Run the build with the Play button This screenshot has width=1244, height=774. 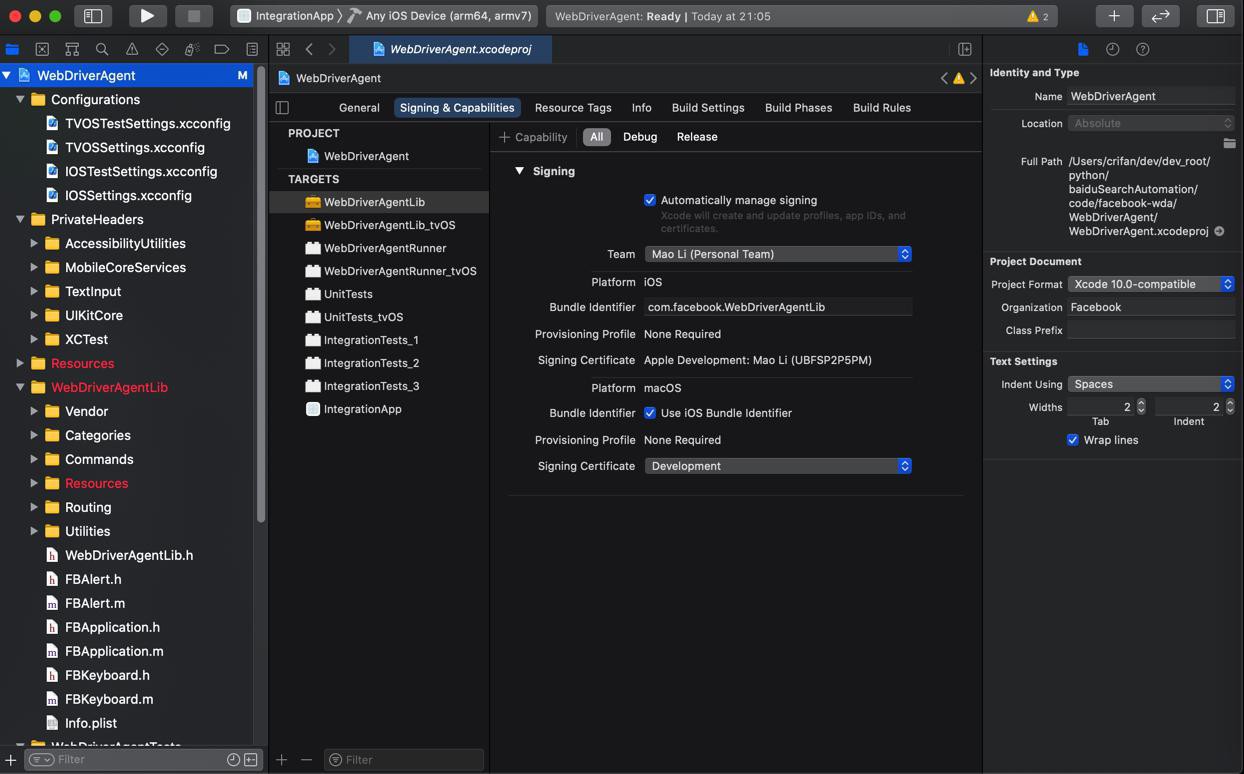point(147,16)
